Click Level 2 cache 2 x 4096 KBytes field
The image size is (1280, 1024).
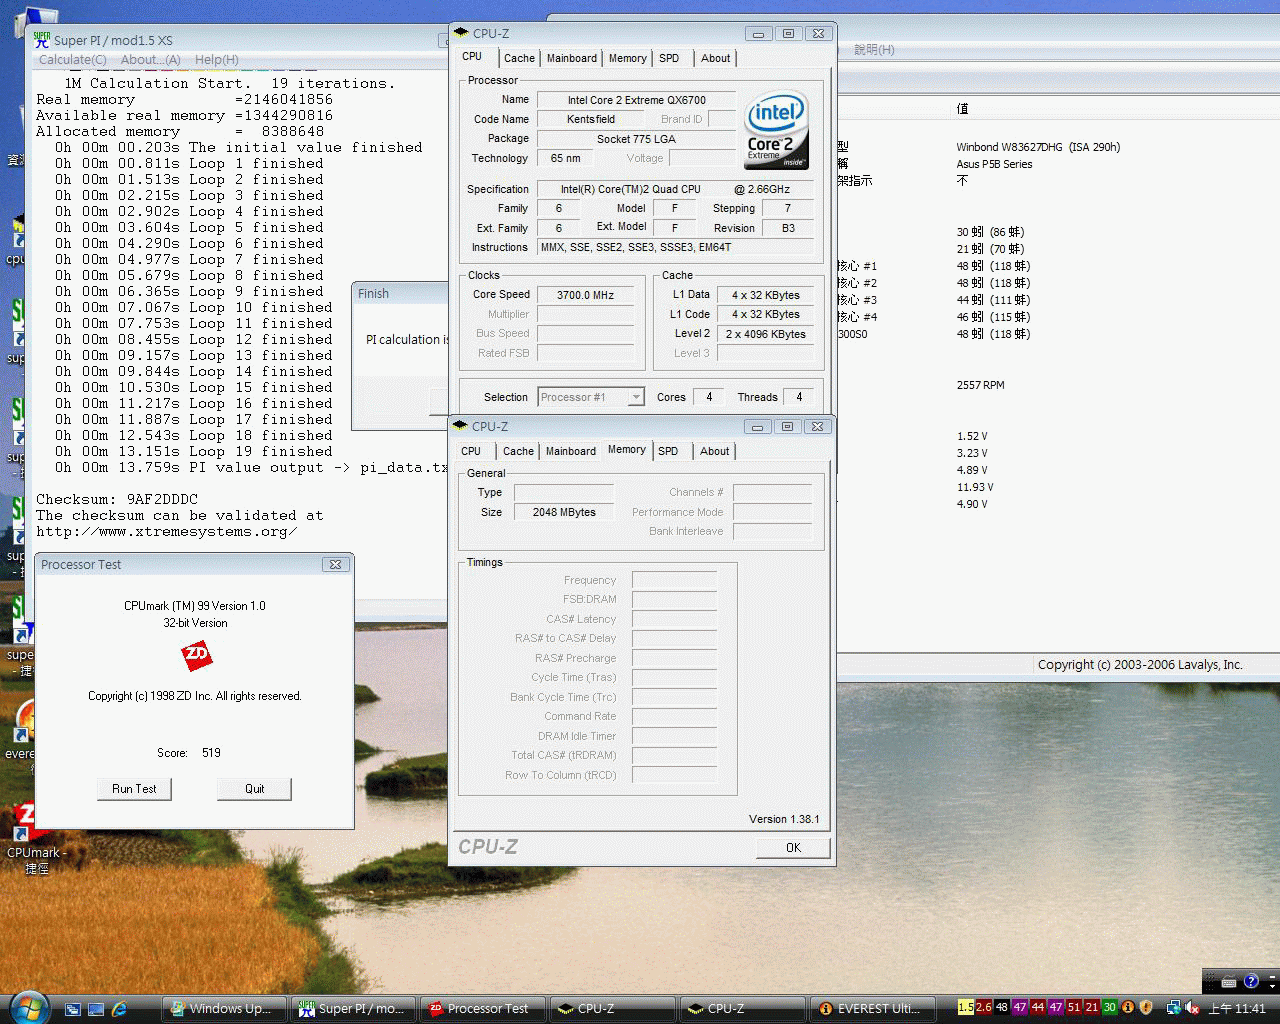click(765, 334)
